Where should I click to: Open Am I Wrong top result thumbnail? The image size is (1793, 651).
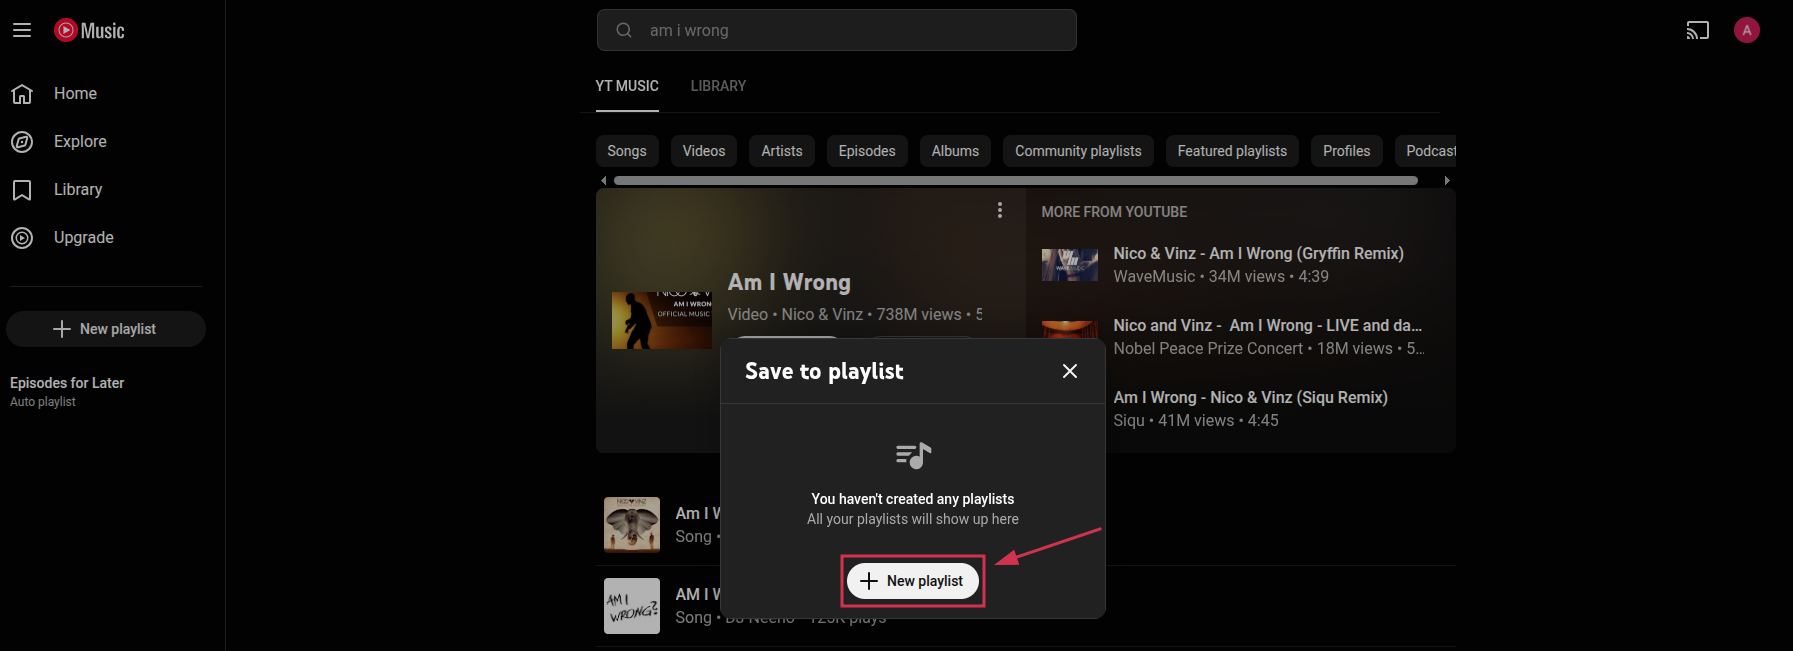click(x=662, y=320)
